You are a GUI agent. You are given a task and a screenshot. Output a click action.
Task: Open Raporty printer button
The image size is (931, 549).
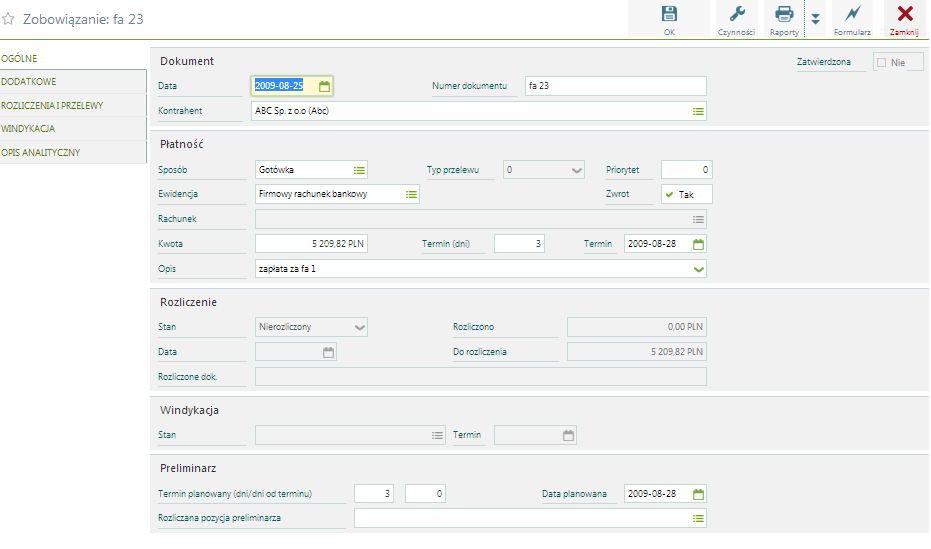[784, 20]
